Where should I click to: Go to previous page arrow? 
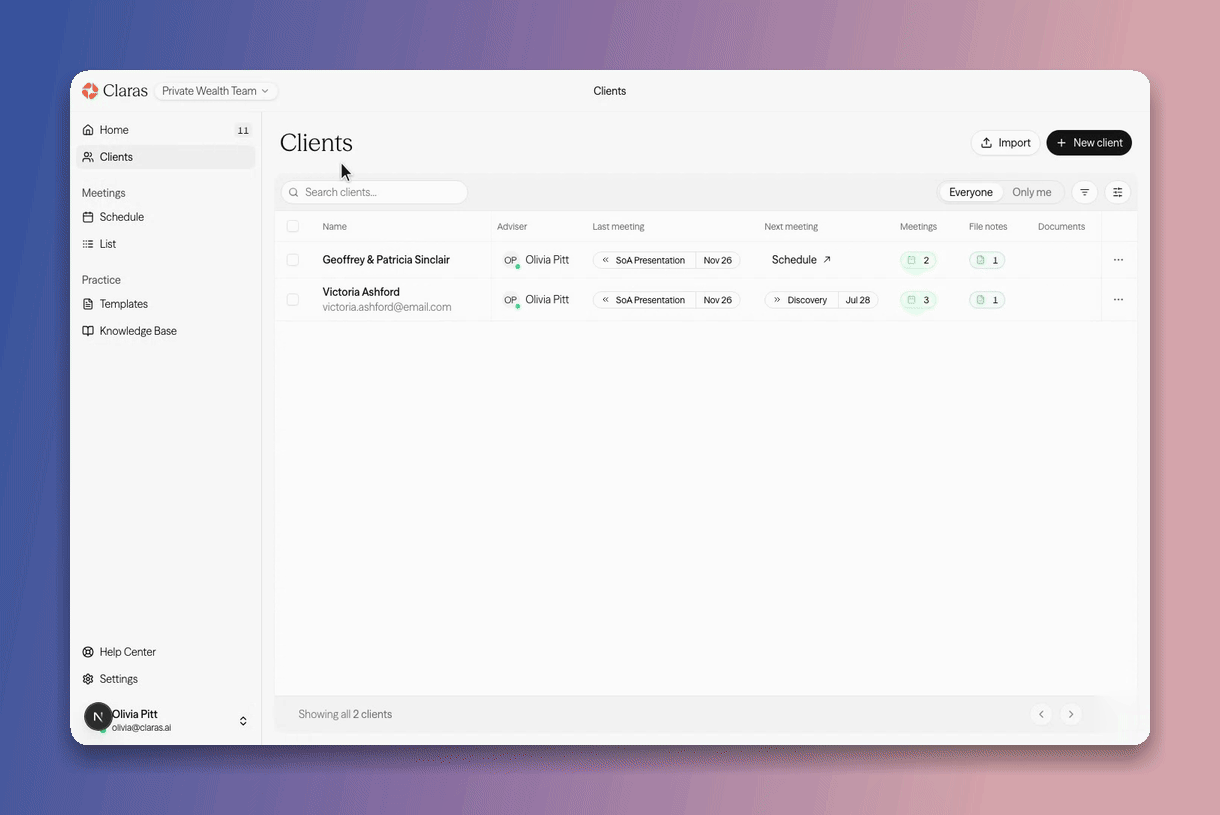pos(1041,714)
